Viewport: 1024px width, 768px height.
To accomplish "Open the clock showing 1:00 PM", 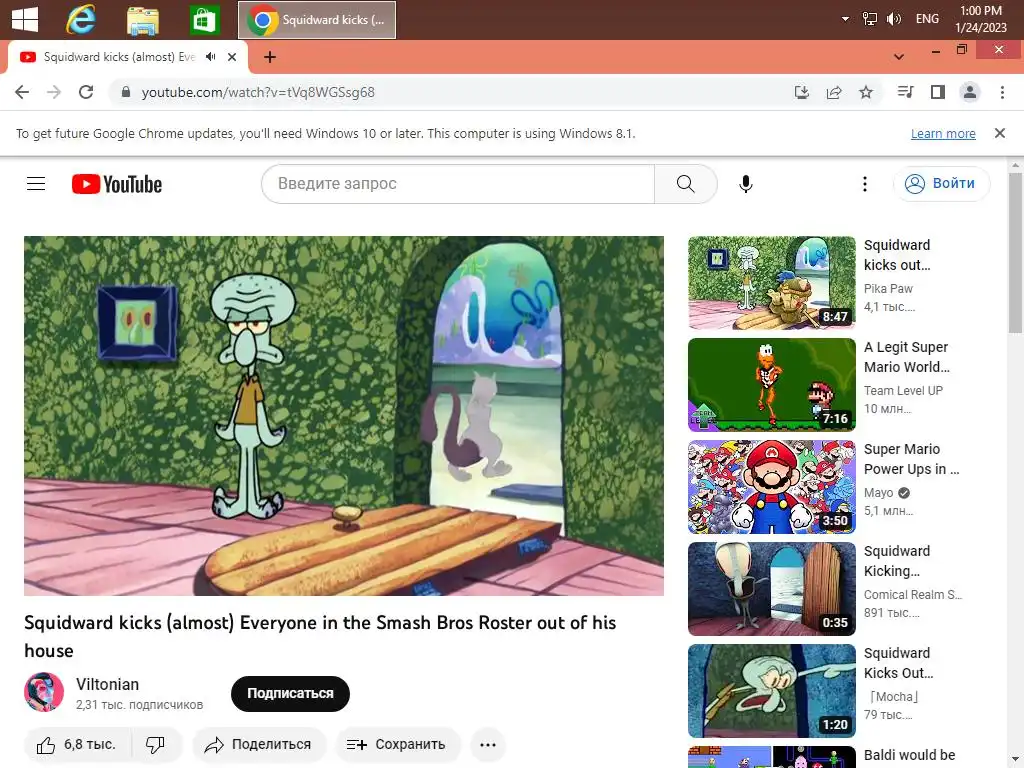I will [981, 19].
